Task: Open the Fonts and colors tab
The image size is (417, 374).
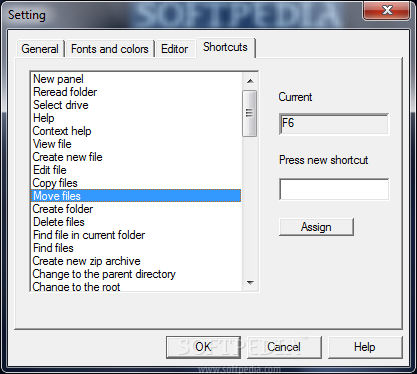Action: pos(110,49)
